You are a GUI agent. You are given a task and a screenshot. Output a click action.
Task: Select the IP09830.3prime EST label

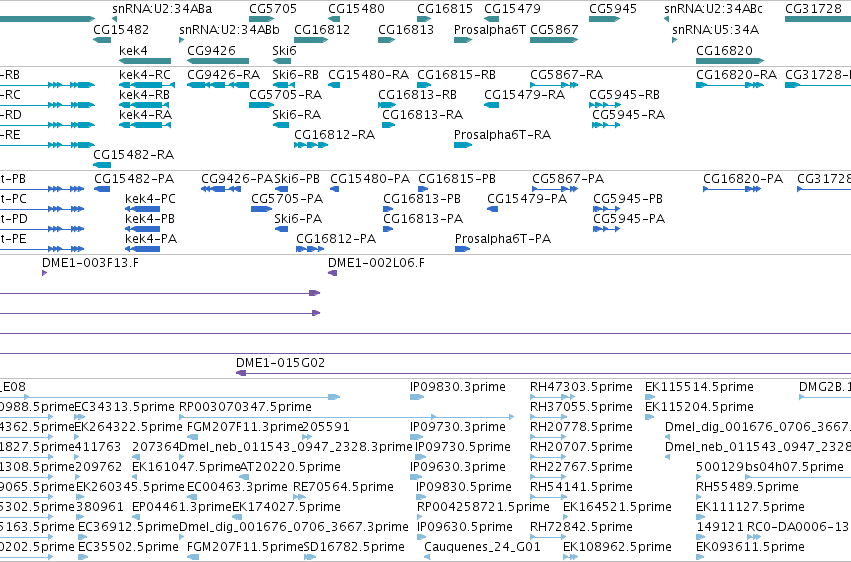pyautogui.click(x=458, y=387)
